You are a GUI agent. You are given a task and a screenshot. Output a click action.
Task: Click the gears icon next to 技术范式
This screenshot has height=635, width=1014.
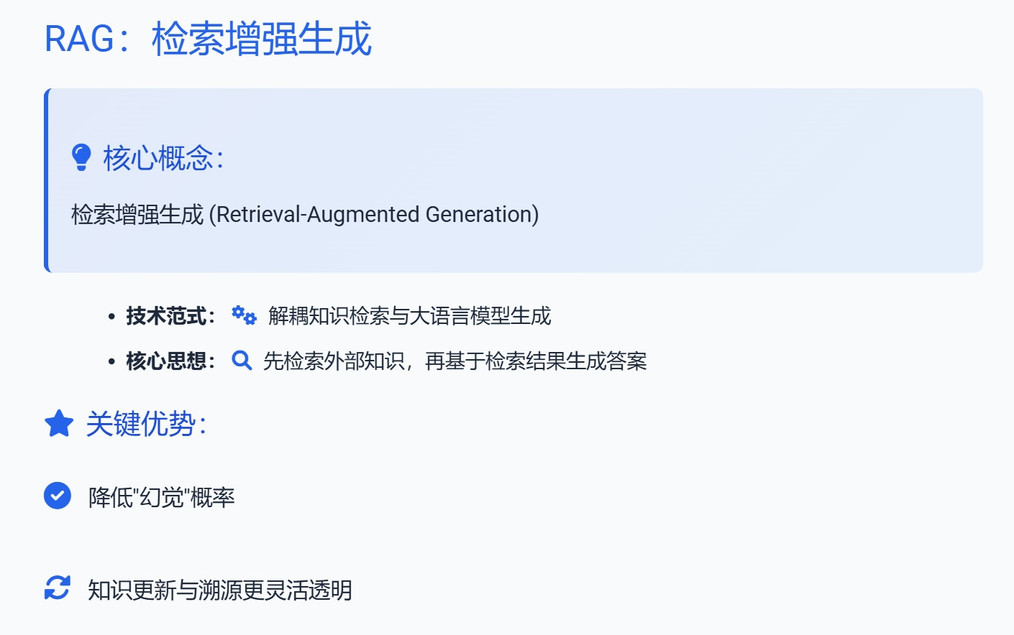pyautogui.click(x=244, y=316)
